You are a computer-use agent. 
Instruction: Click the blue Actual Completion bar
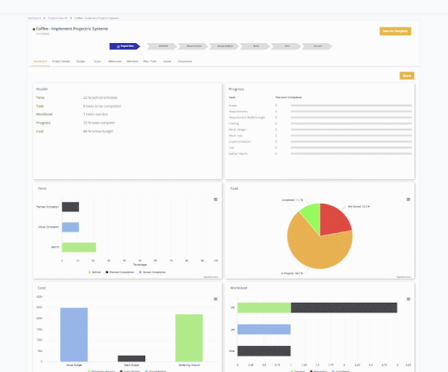click(x=70, y=227)
